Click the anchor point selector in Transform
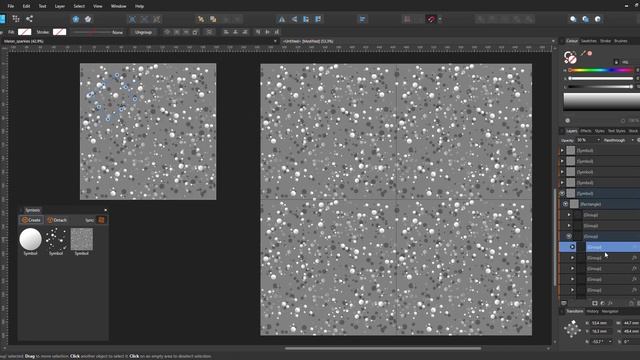 pos(572,329)
